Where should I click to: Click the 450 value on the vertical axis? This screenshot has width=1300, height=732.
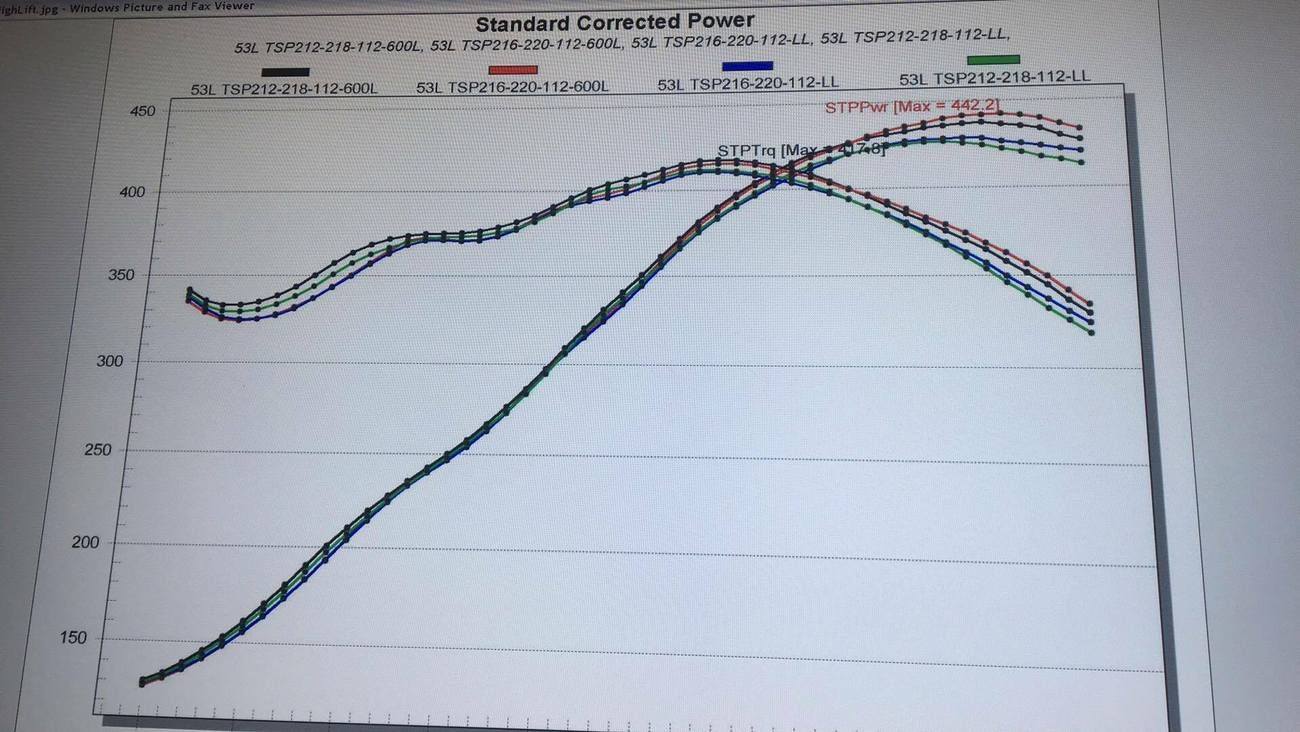143,111
